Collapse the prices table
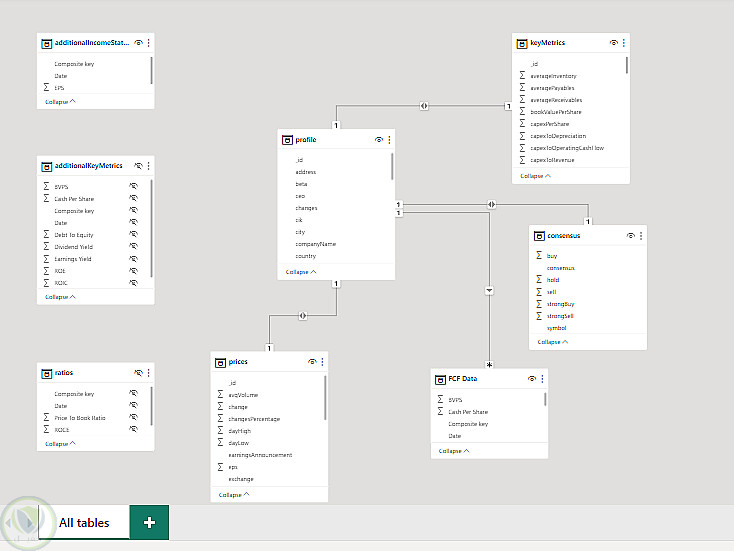Screen dimensions: 734x551 (x=234, y=494)
